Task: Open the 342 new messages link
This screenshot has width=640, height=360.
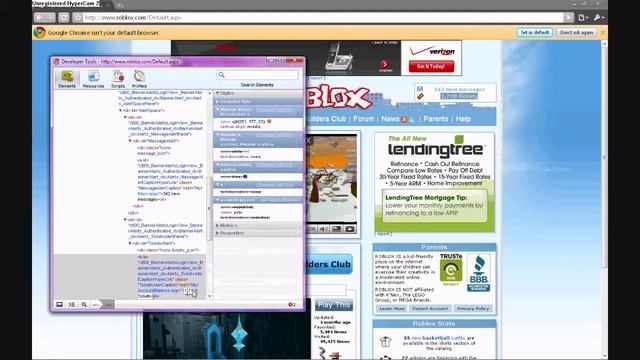Action: click(x=459, y=89)
